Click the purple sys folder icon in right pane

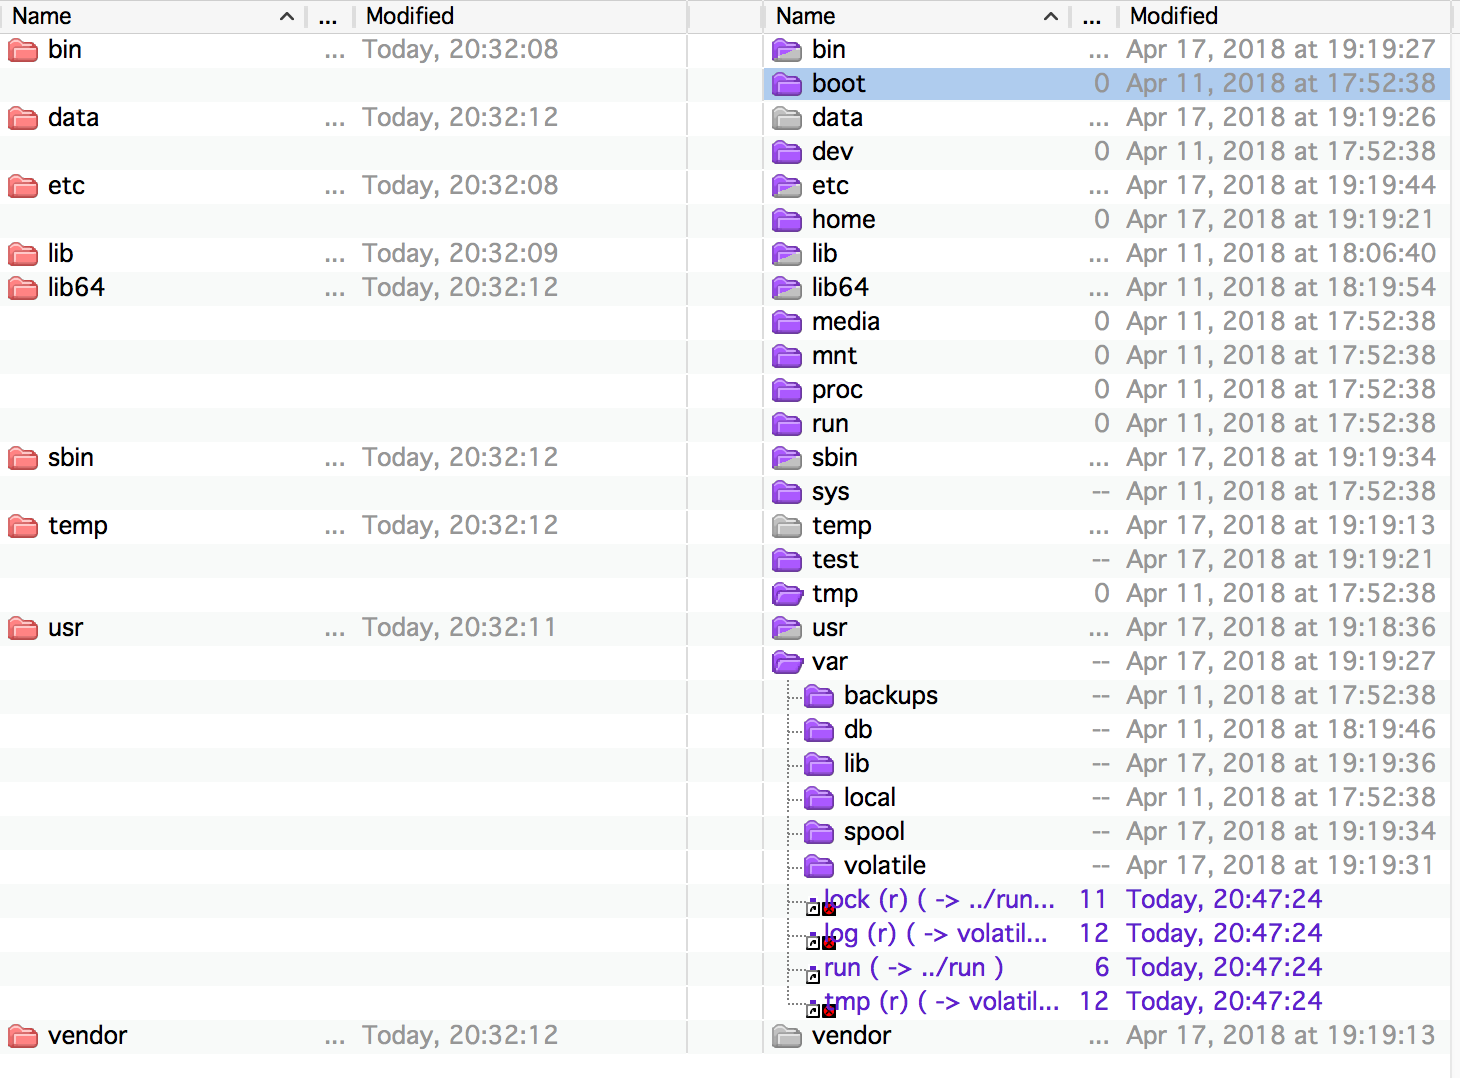(x=787, y=492)
